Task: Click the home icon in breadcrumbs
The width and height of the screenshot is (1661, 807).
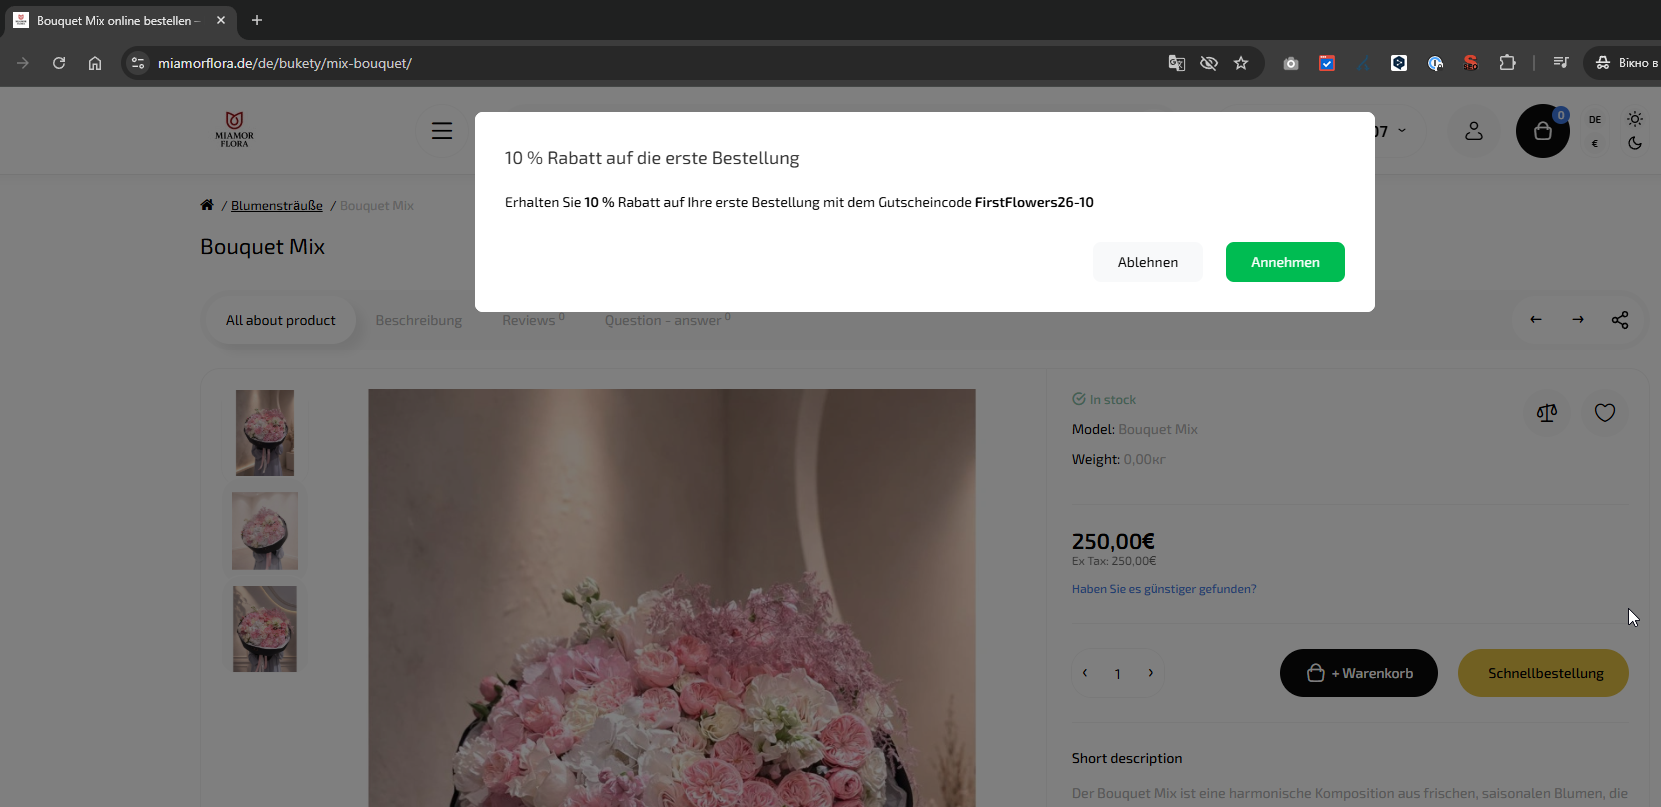Action: coord(207,205)
